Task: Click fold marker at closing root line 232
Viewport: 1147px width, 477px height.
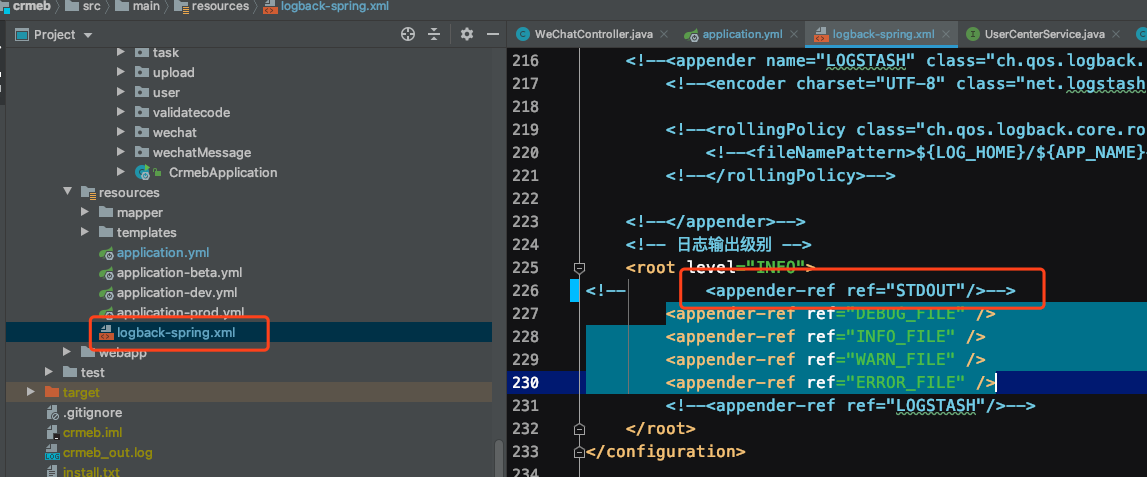Action: pyautogui.click(x=579, y=428)
